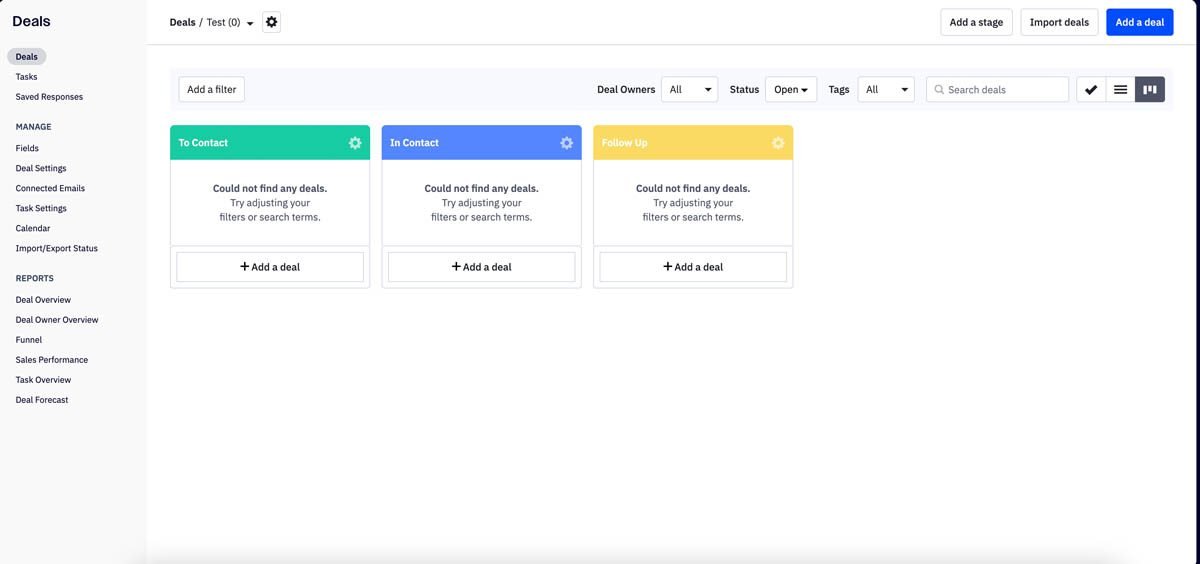This screenshot has width=1200, height=564.
Task: Open the Deal Owners dropdown
Action: (x=689, y=90)
